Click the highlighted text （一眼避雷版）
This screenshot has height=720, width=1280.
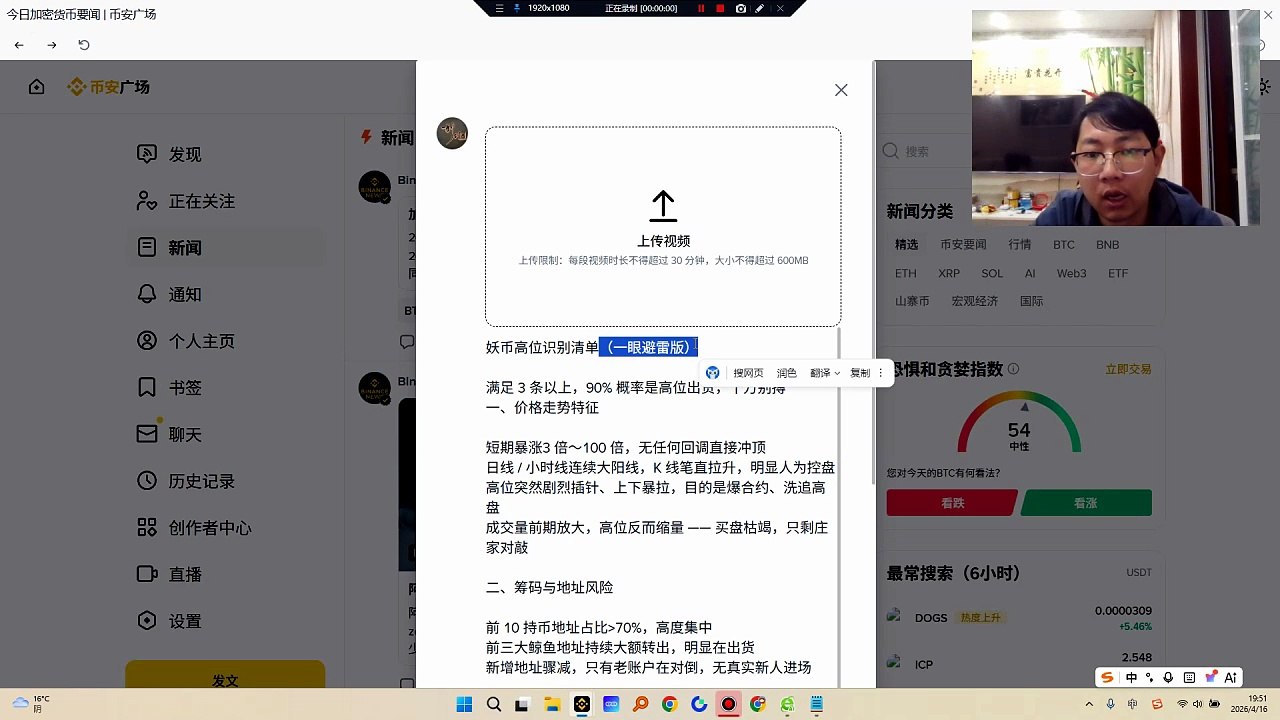coord(648,347)
